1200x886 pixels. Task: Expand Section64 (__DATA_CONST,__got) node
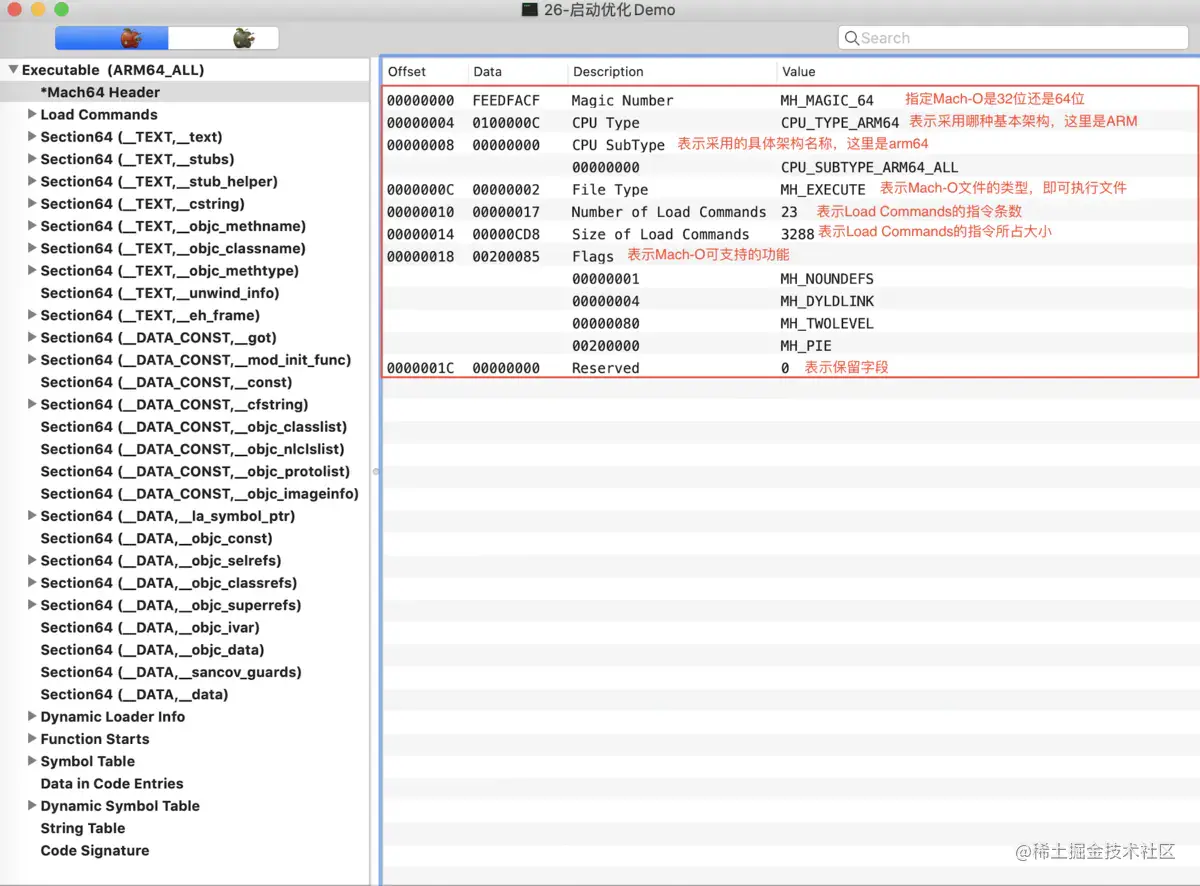point(32,337)
